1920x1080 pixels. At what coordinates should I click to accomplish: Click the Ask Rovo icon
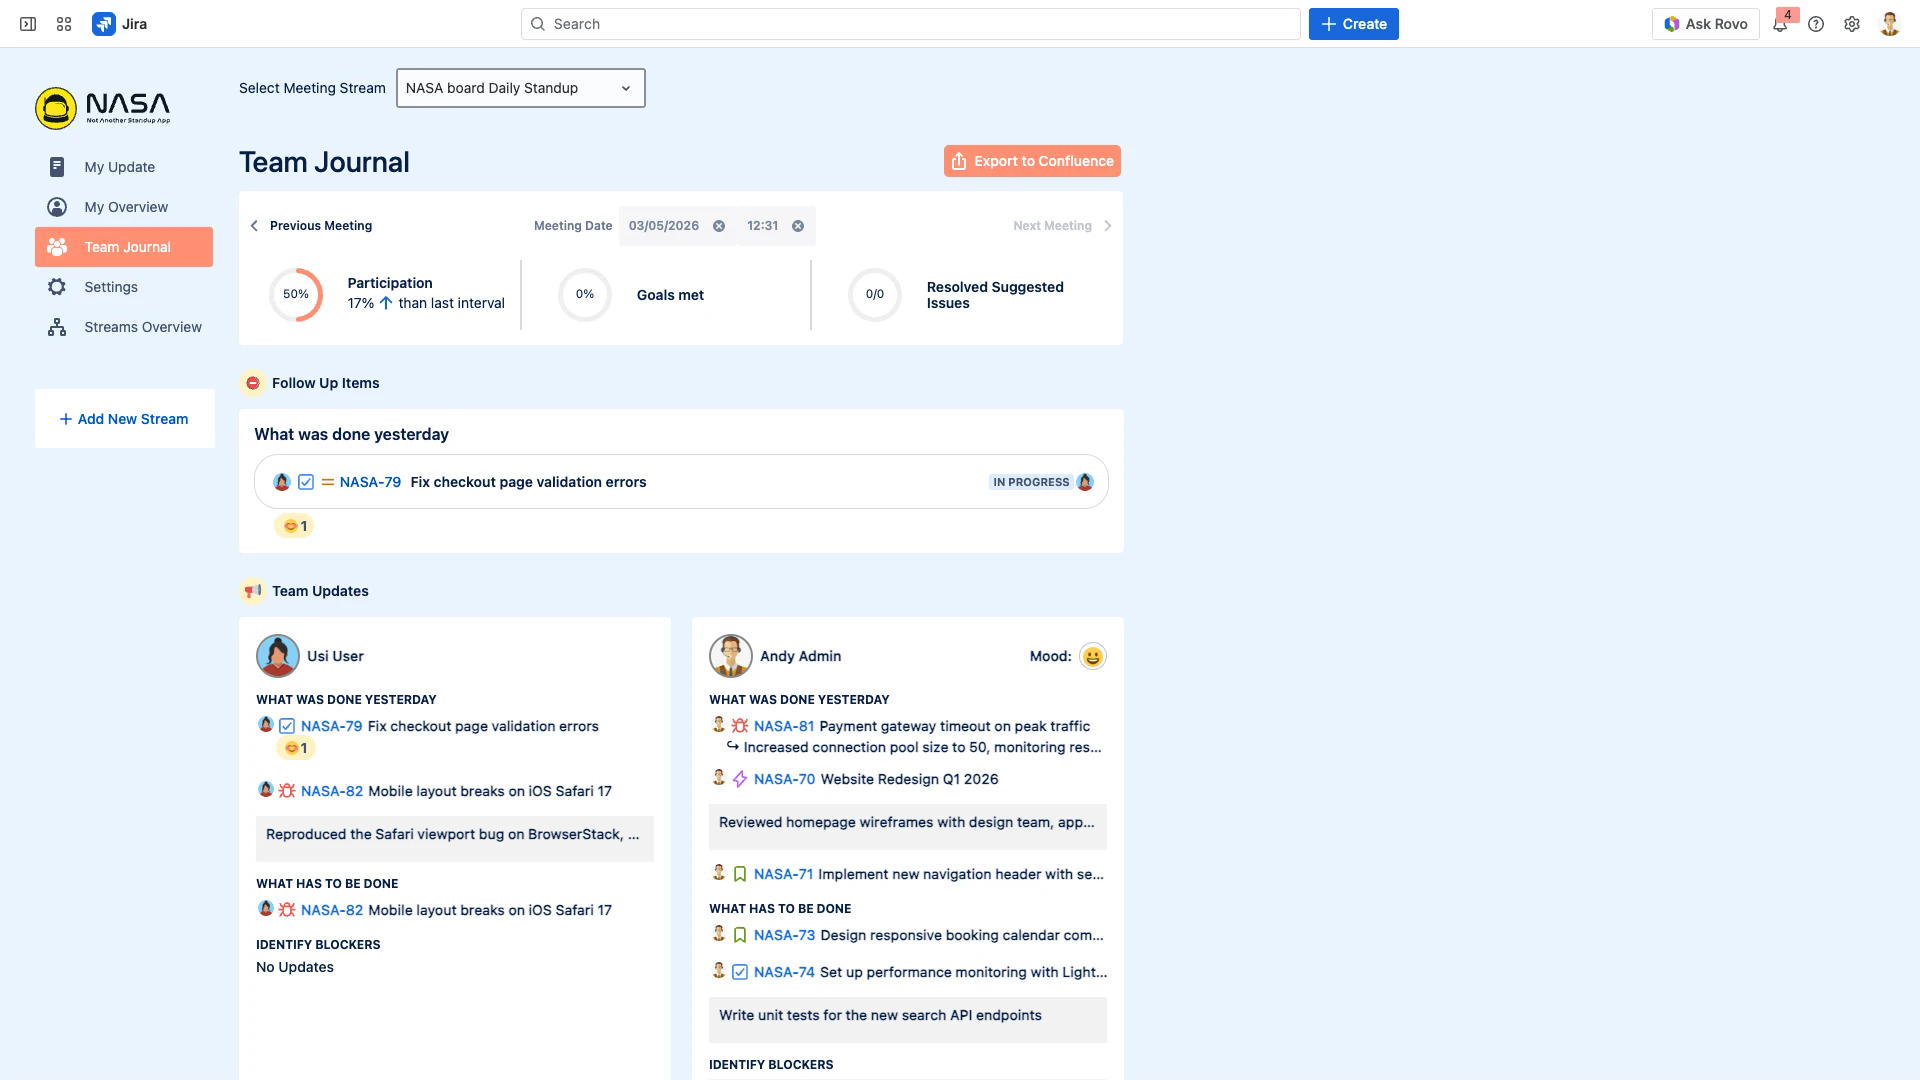1670,23
